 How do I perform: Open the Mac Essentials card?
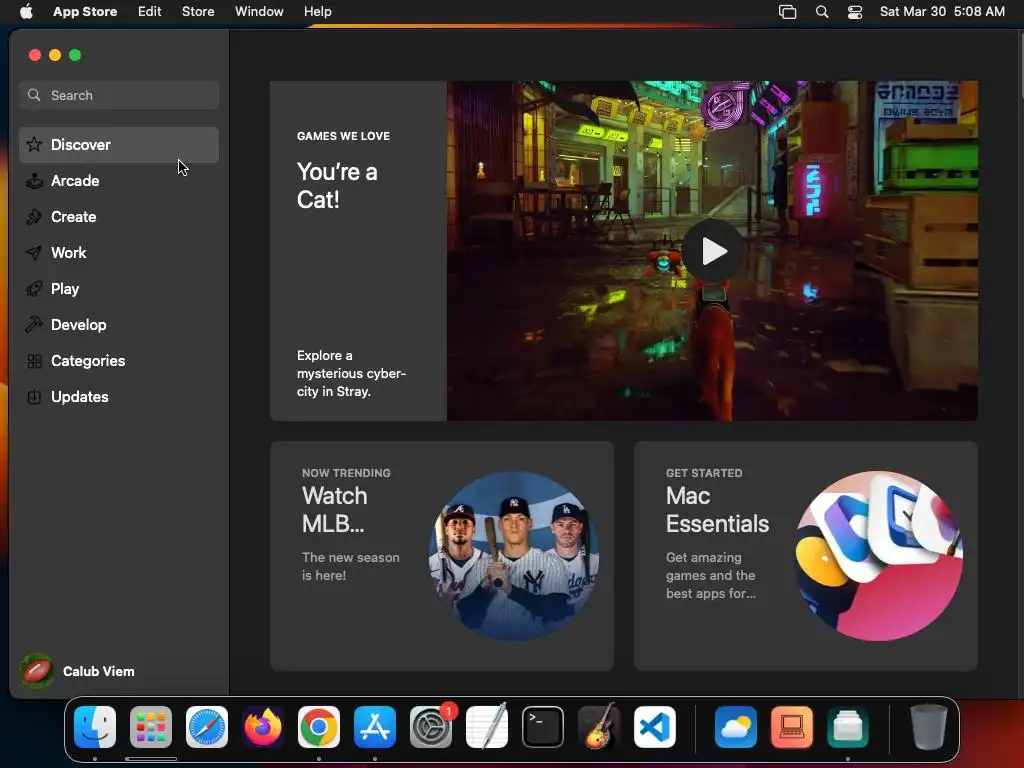[x=805, y=556]
